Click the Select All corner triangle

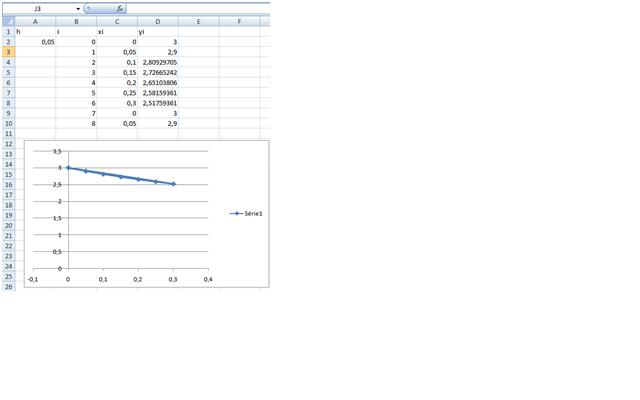(x=7, y=20)
